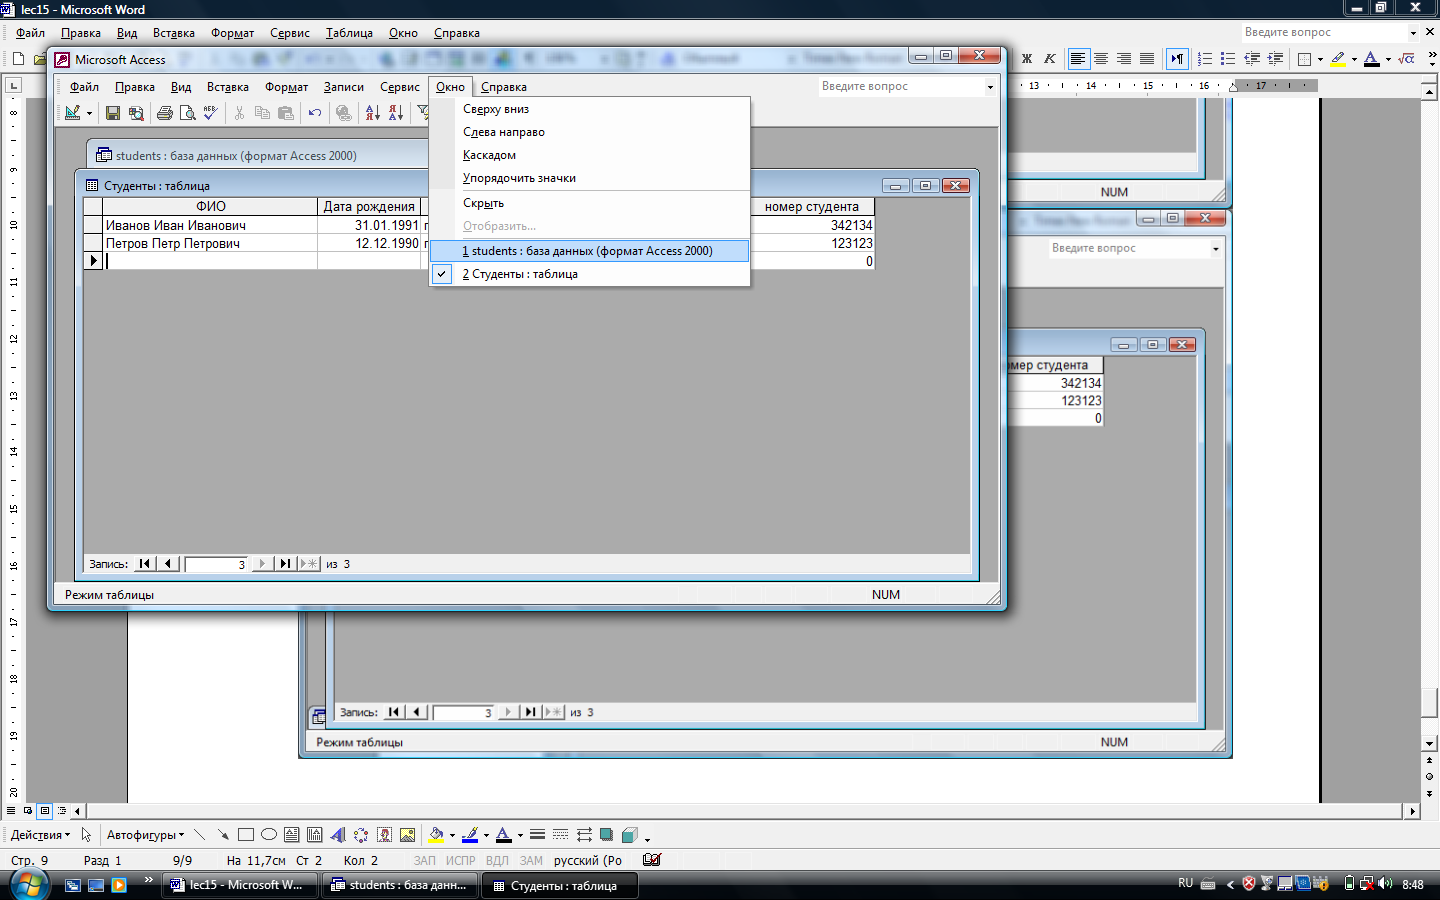Click 3-D style icon in drawing toolbar
Viewport: 1440px width, 900px height.
coord(629,835)
